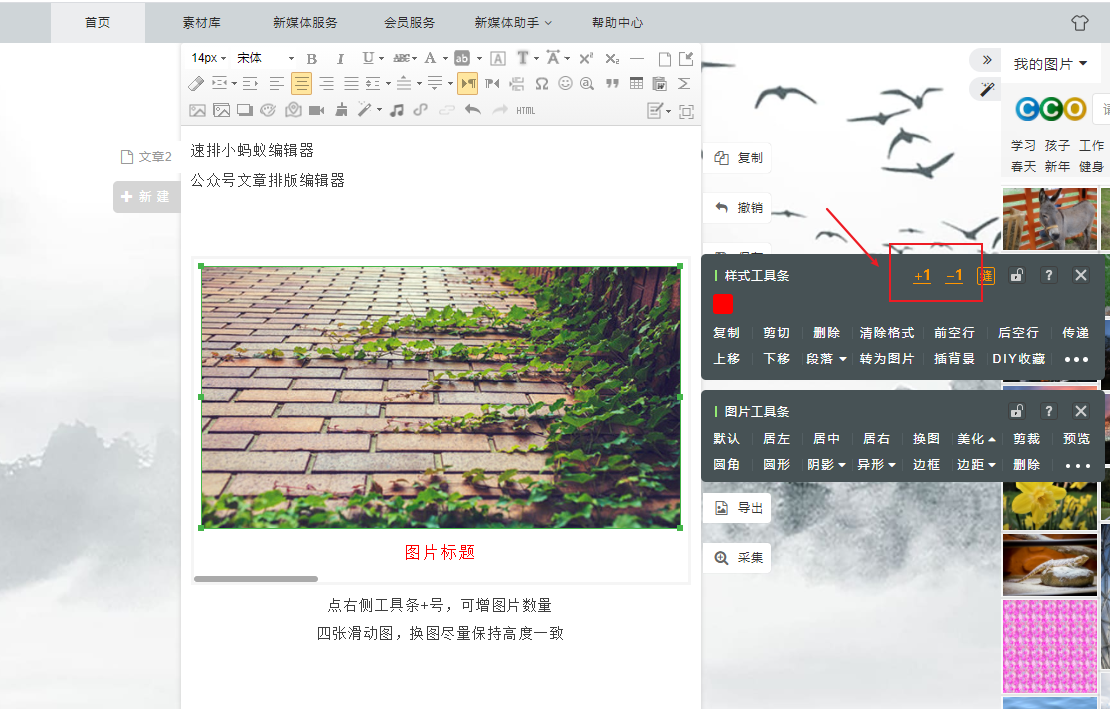
Task: Open help for 图片工具条
Action: (1048, 411)
